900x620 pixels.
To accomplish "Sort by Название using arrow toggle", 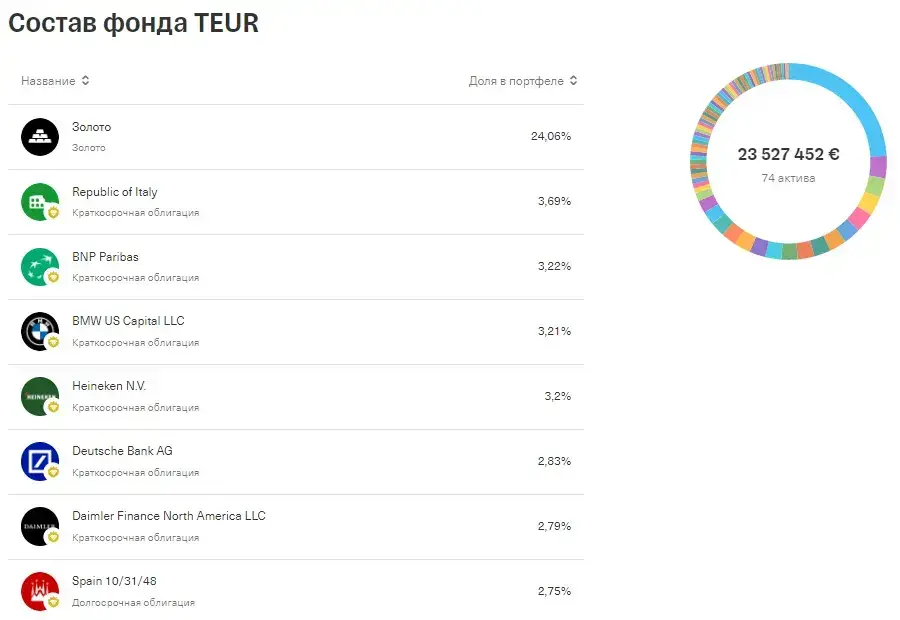I will coord(85,80).
